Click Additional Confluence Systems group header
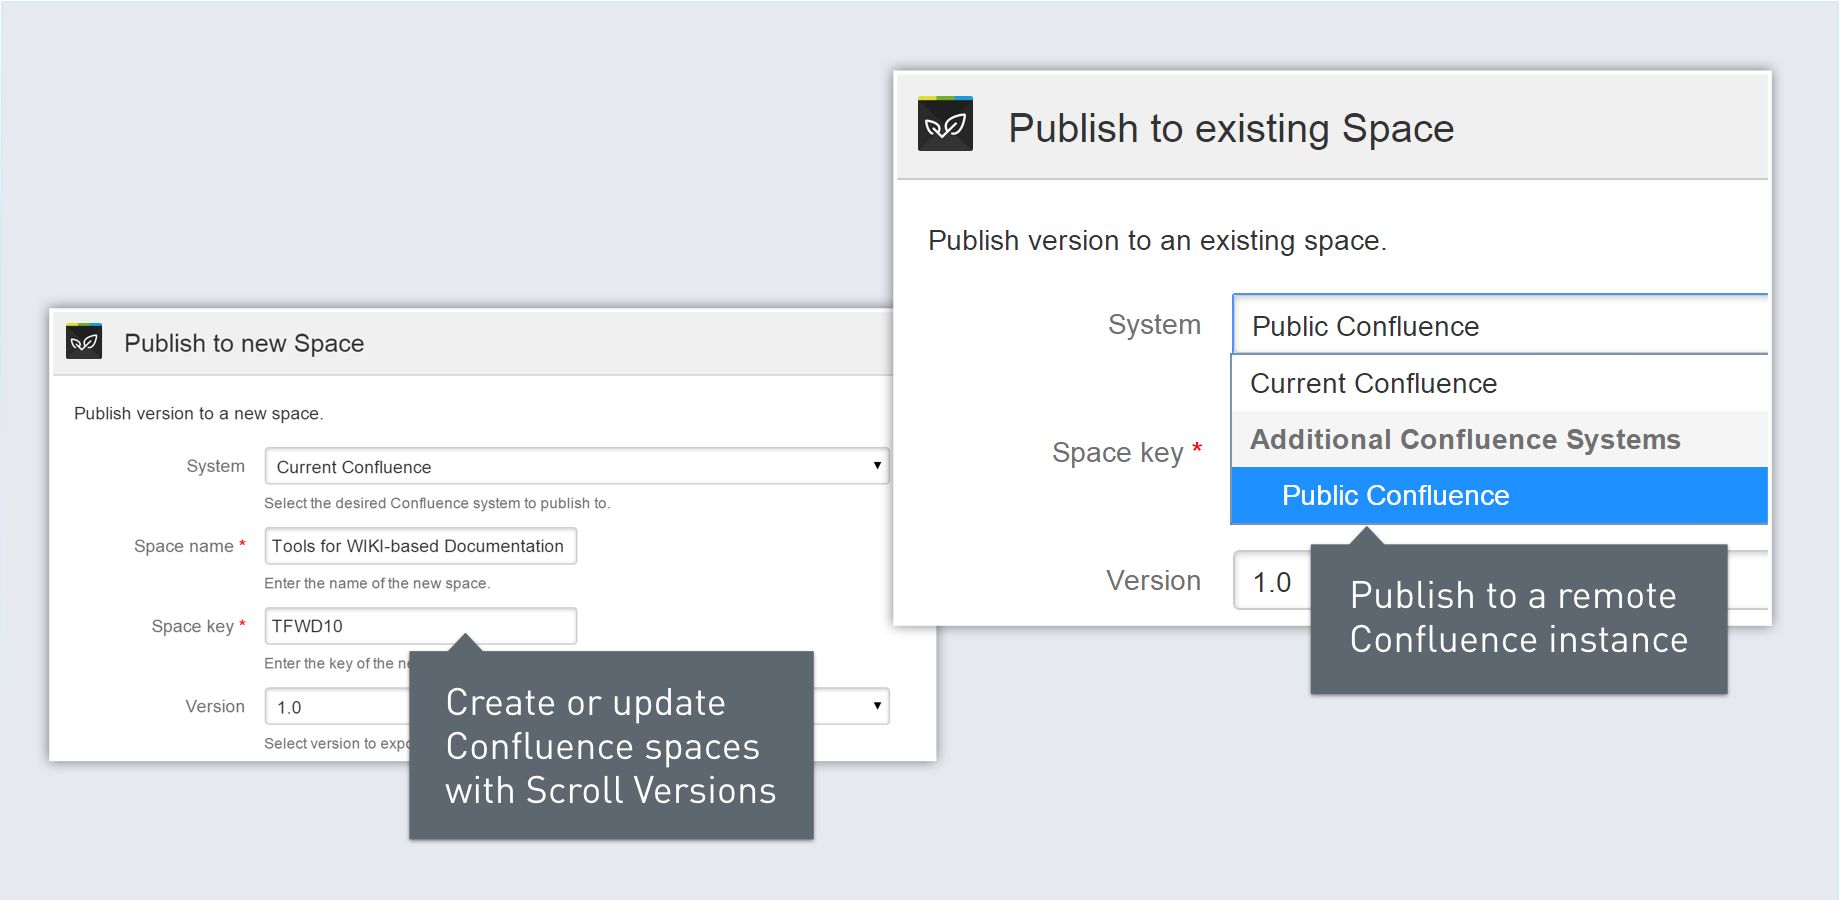 (1500, 439)
